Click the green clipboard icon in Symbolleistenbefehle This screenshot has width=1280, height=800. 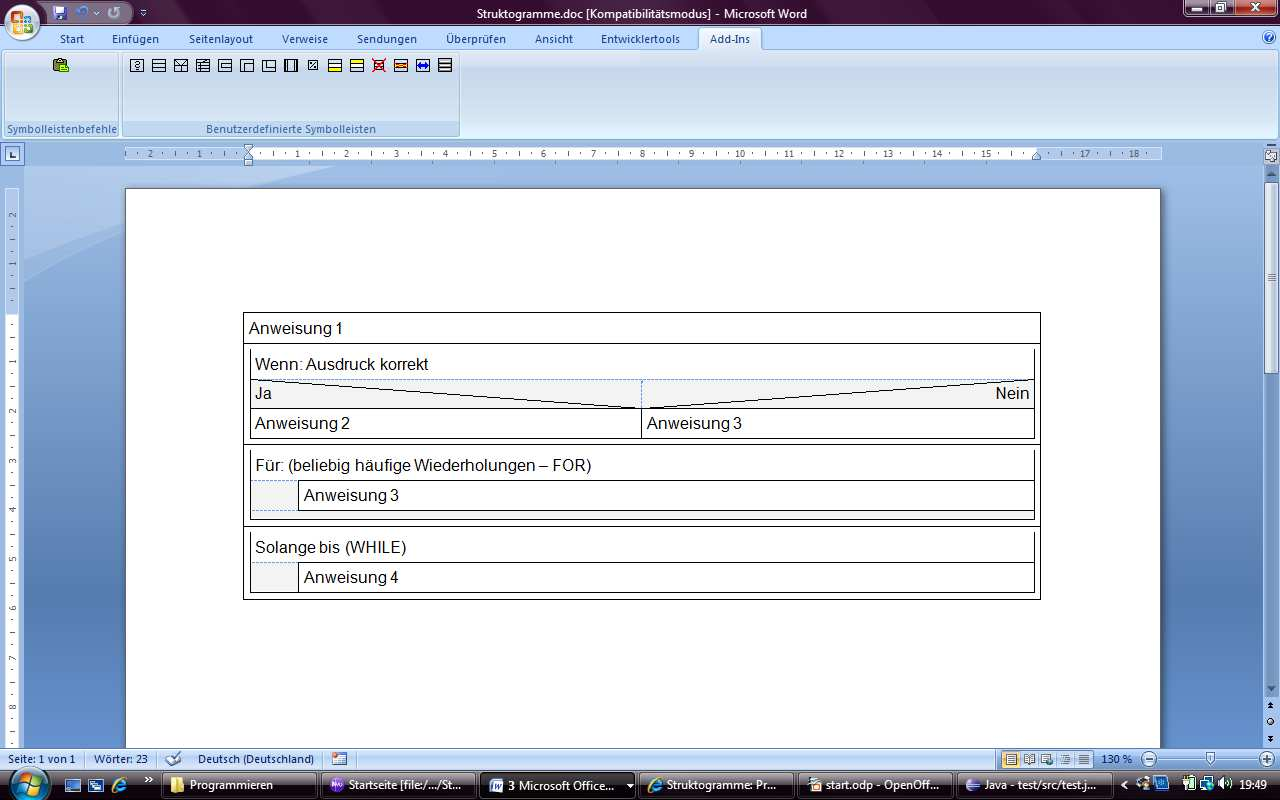tap(61, 66)
